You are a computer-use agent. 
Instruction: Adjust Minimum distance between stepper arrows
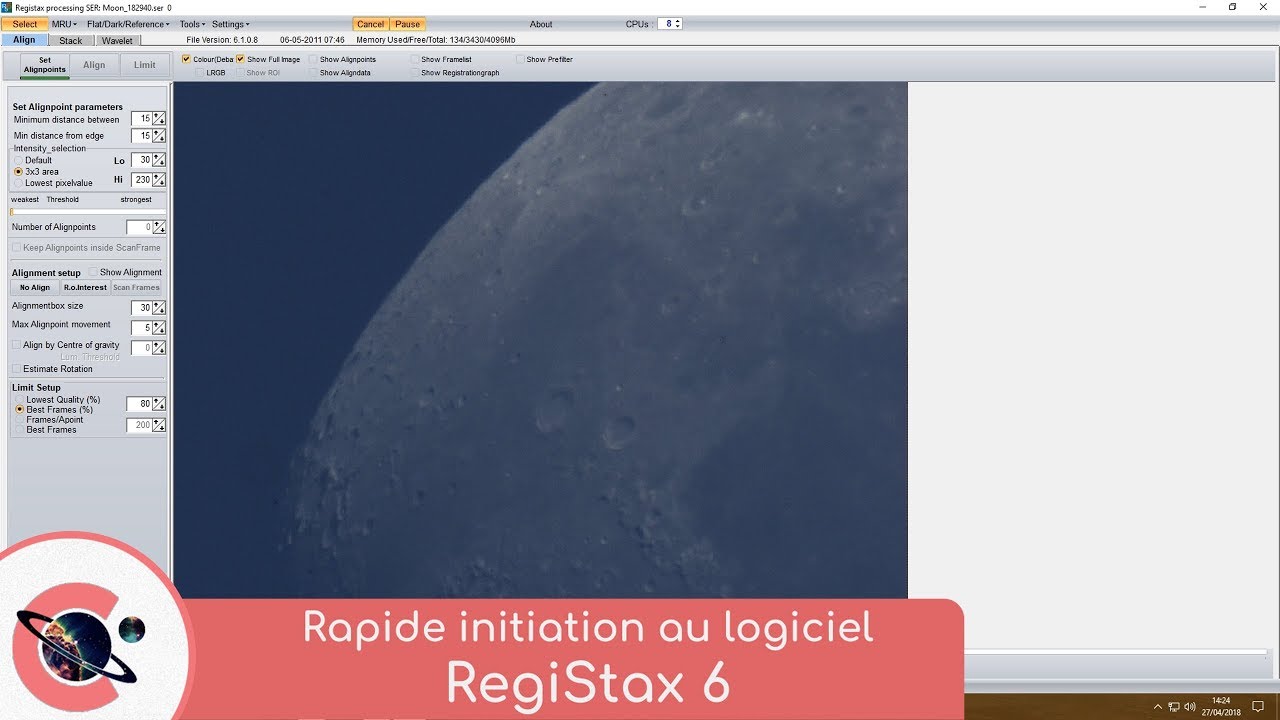(x=159, y=119)
